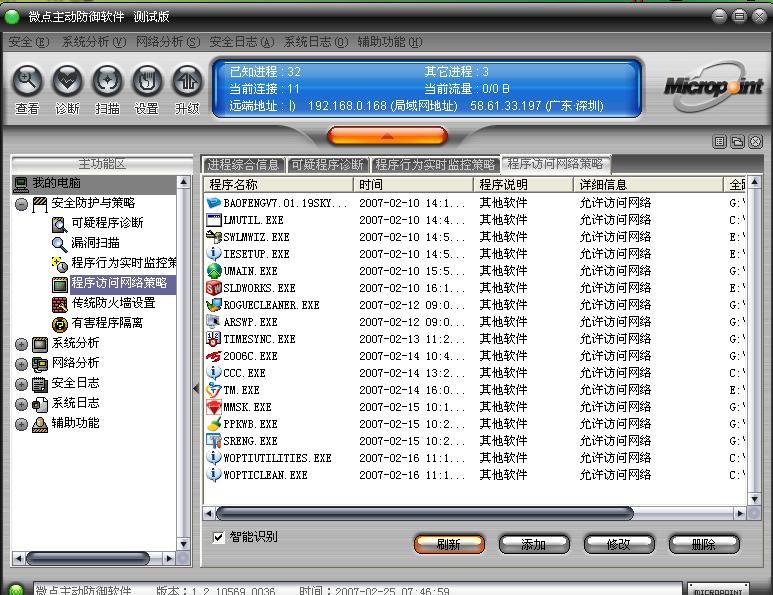This screenshot has height=595, width=773.
Task: Click the program list horizontal scrollbar thumb
Action: (424, 514)
